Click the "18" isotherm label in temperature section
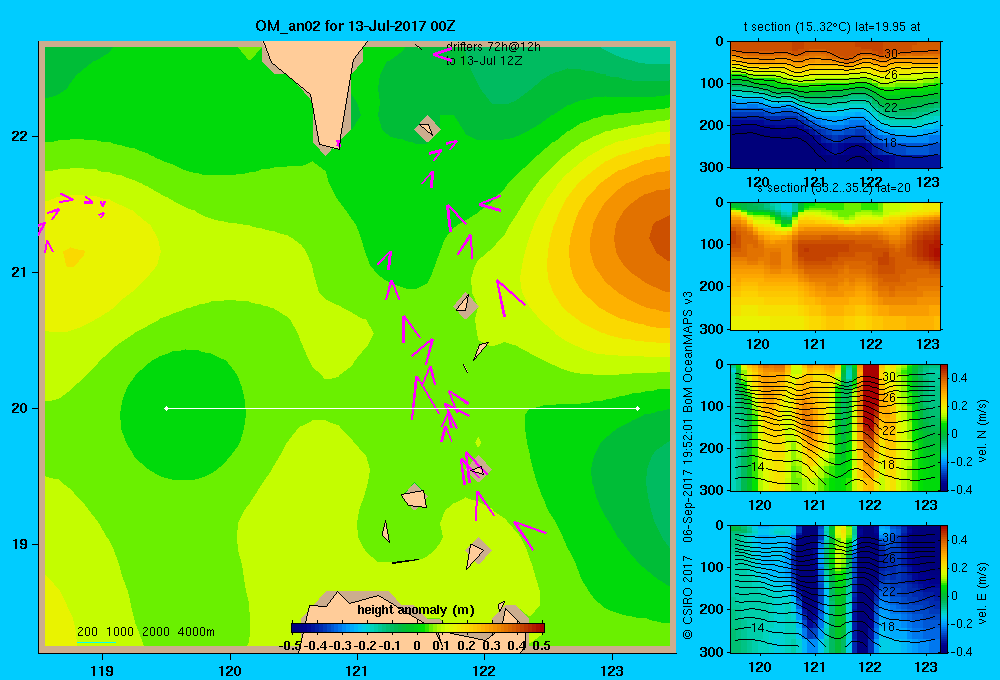Viewport: 1000px width, 680px height. click(890, 142)
